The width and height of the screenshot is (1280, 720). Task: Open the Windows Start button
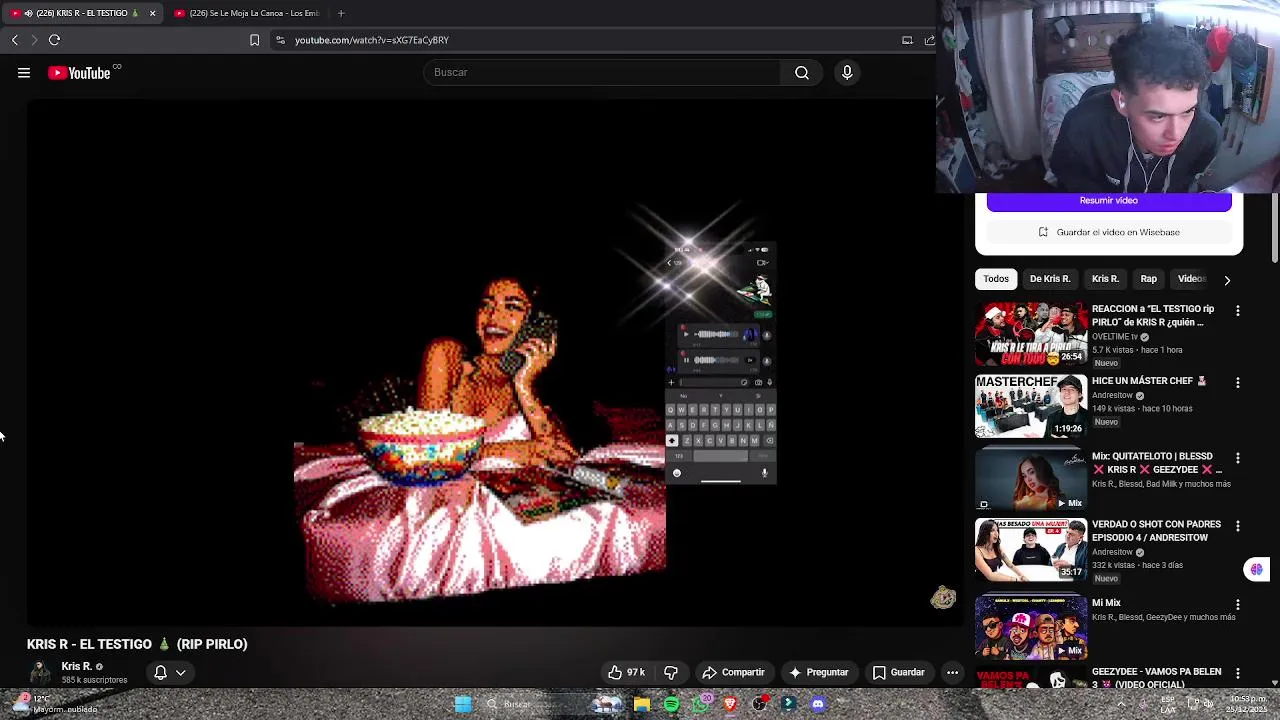tap(463, 705)
